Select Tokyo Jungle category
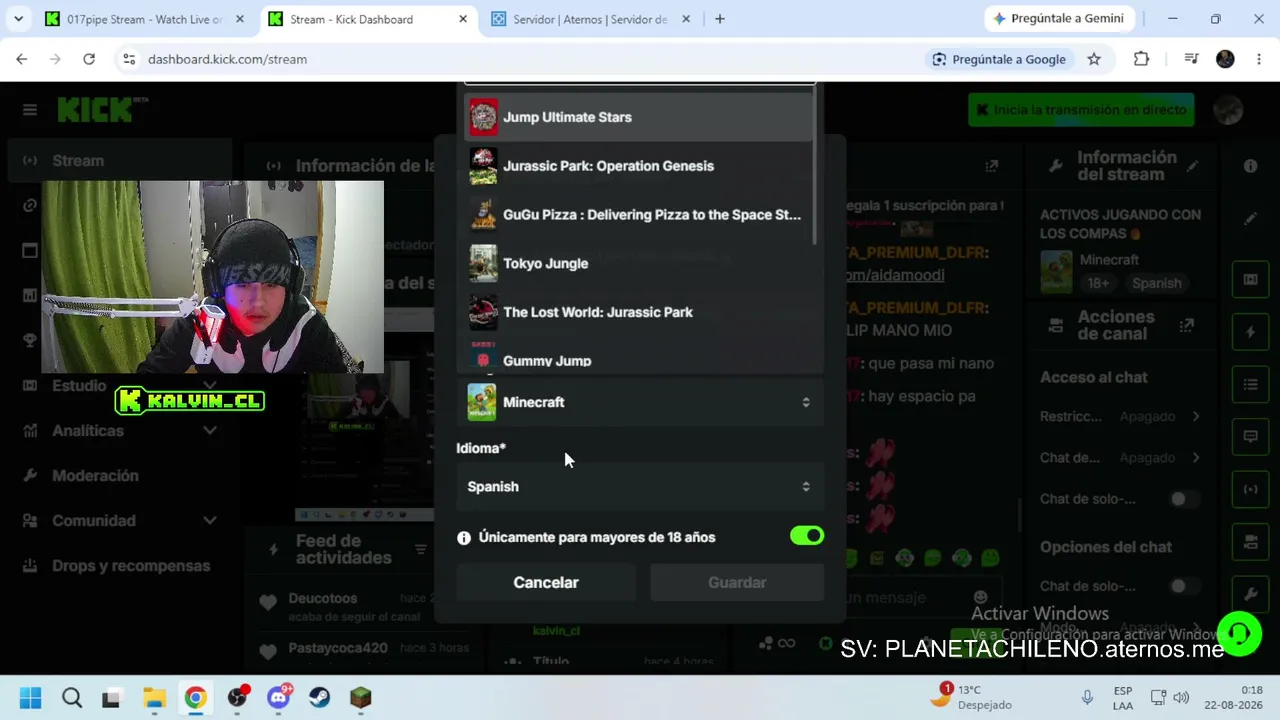The width and height of the screenshot is (1280, 720). coord(638,264)
